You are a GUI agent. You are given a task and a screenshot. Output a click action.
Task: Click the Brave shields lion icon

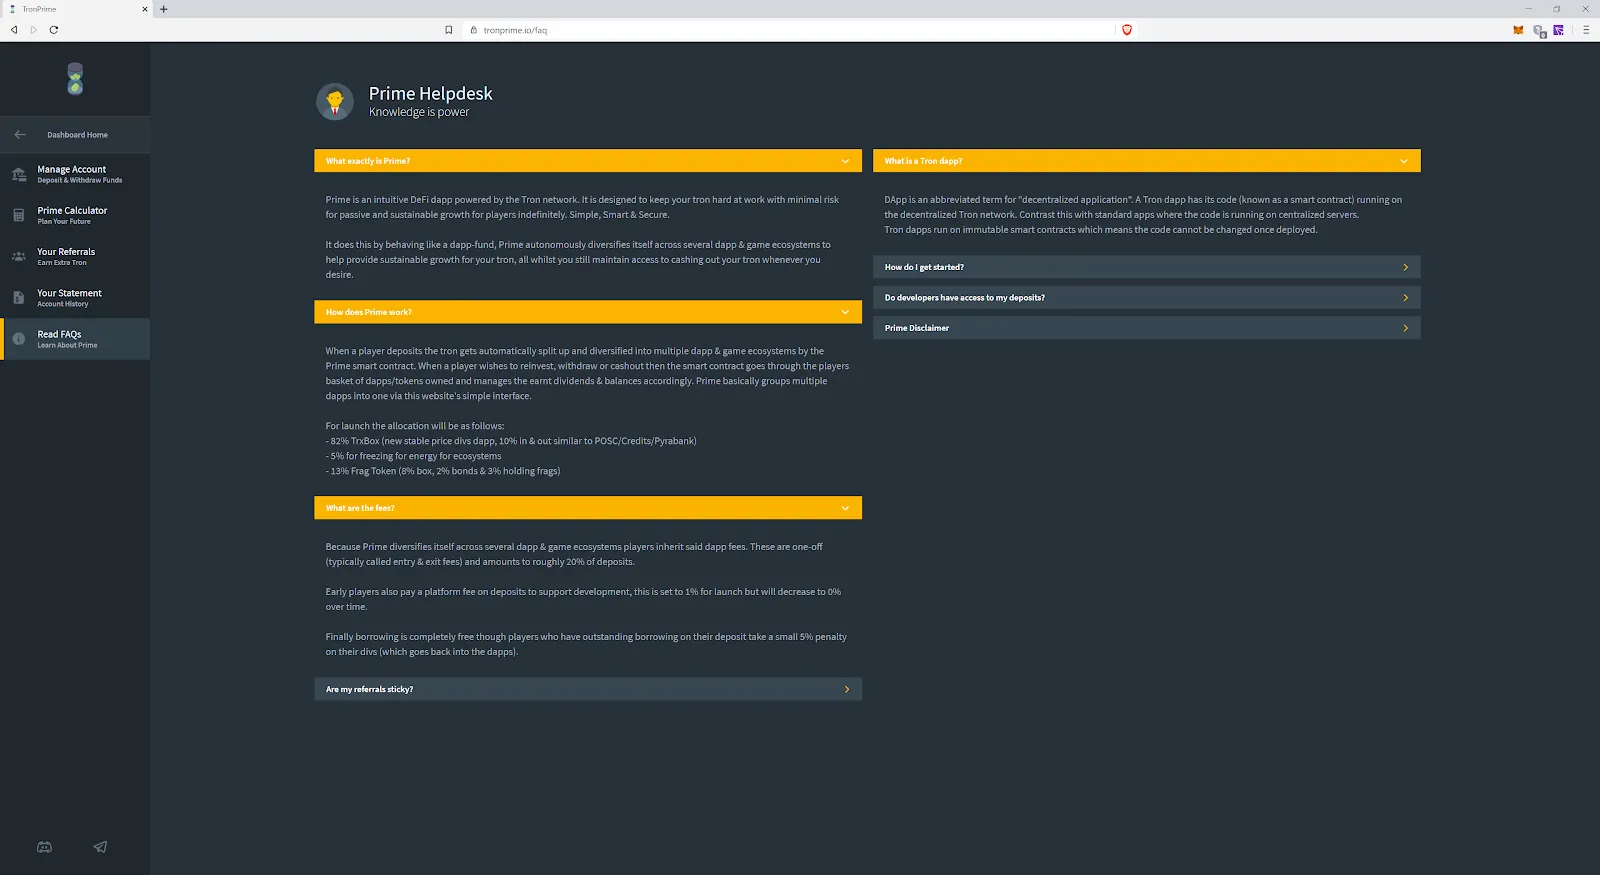click(1127, 30)
